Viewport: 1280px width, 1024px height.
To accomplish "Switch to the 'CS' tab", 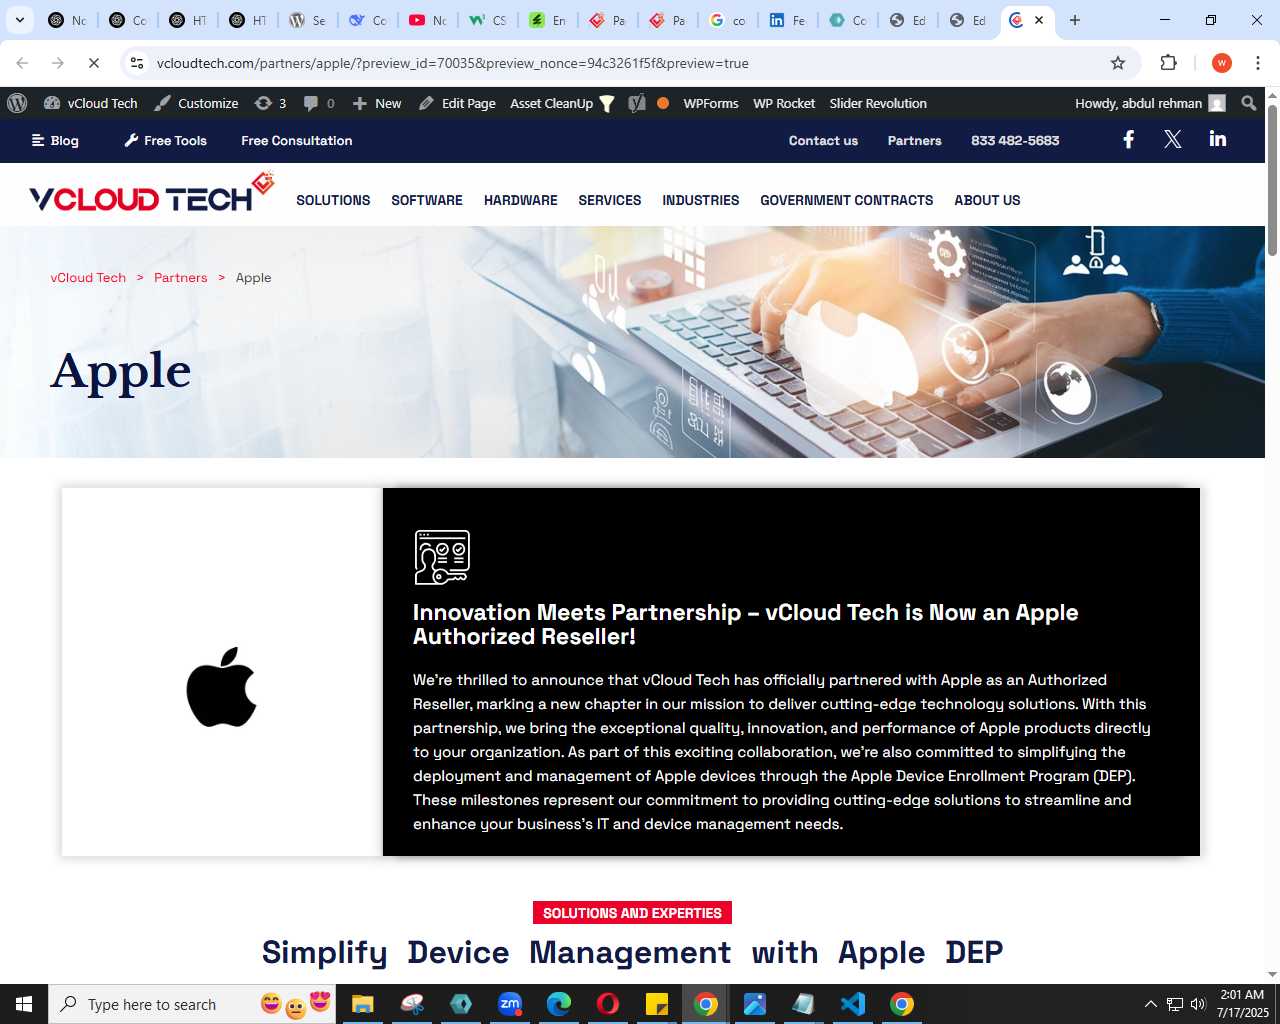I will [x=487, y=20].
